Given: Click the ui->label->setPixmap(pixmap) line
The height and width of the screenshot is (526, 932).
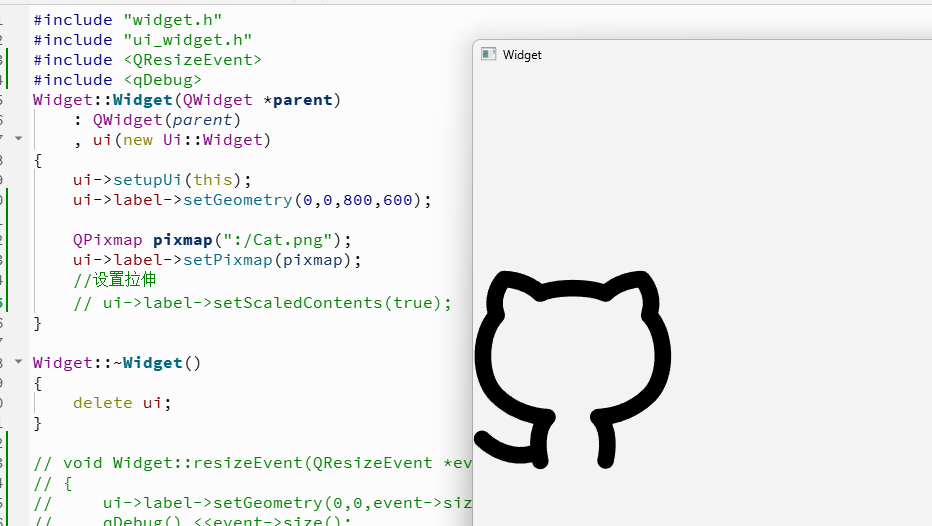Looking at the screenshot, I should [x=217, y=260].
